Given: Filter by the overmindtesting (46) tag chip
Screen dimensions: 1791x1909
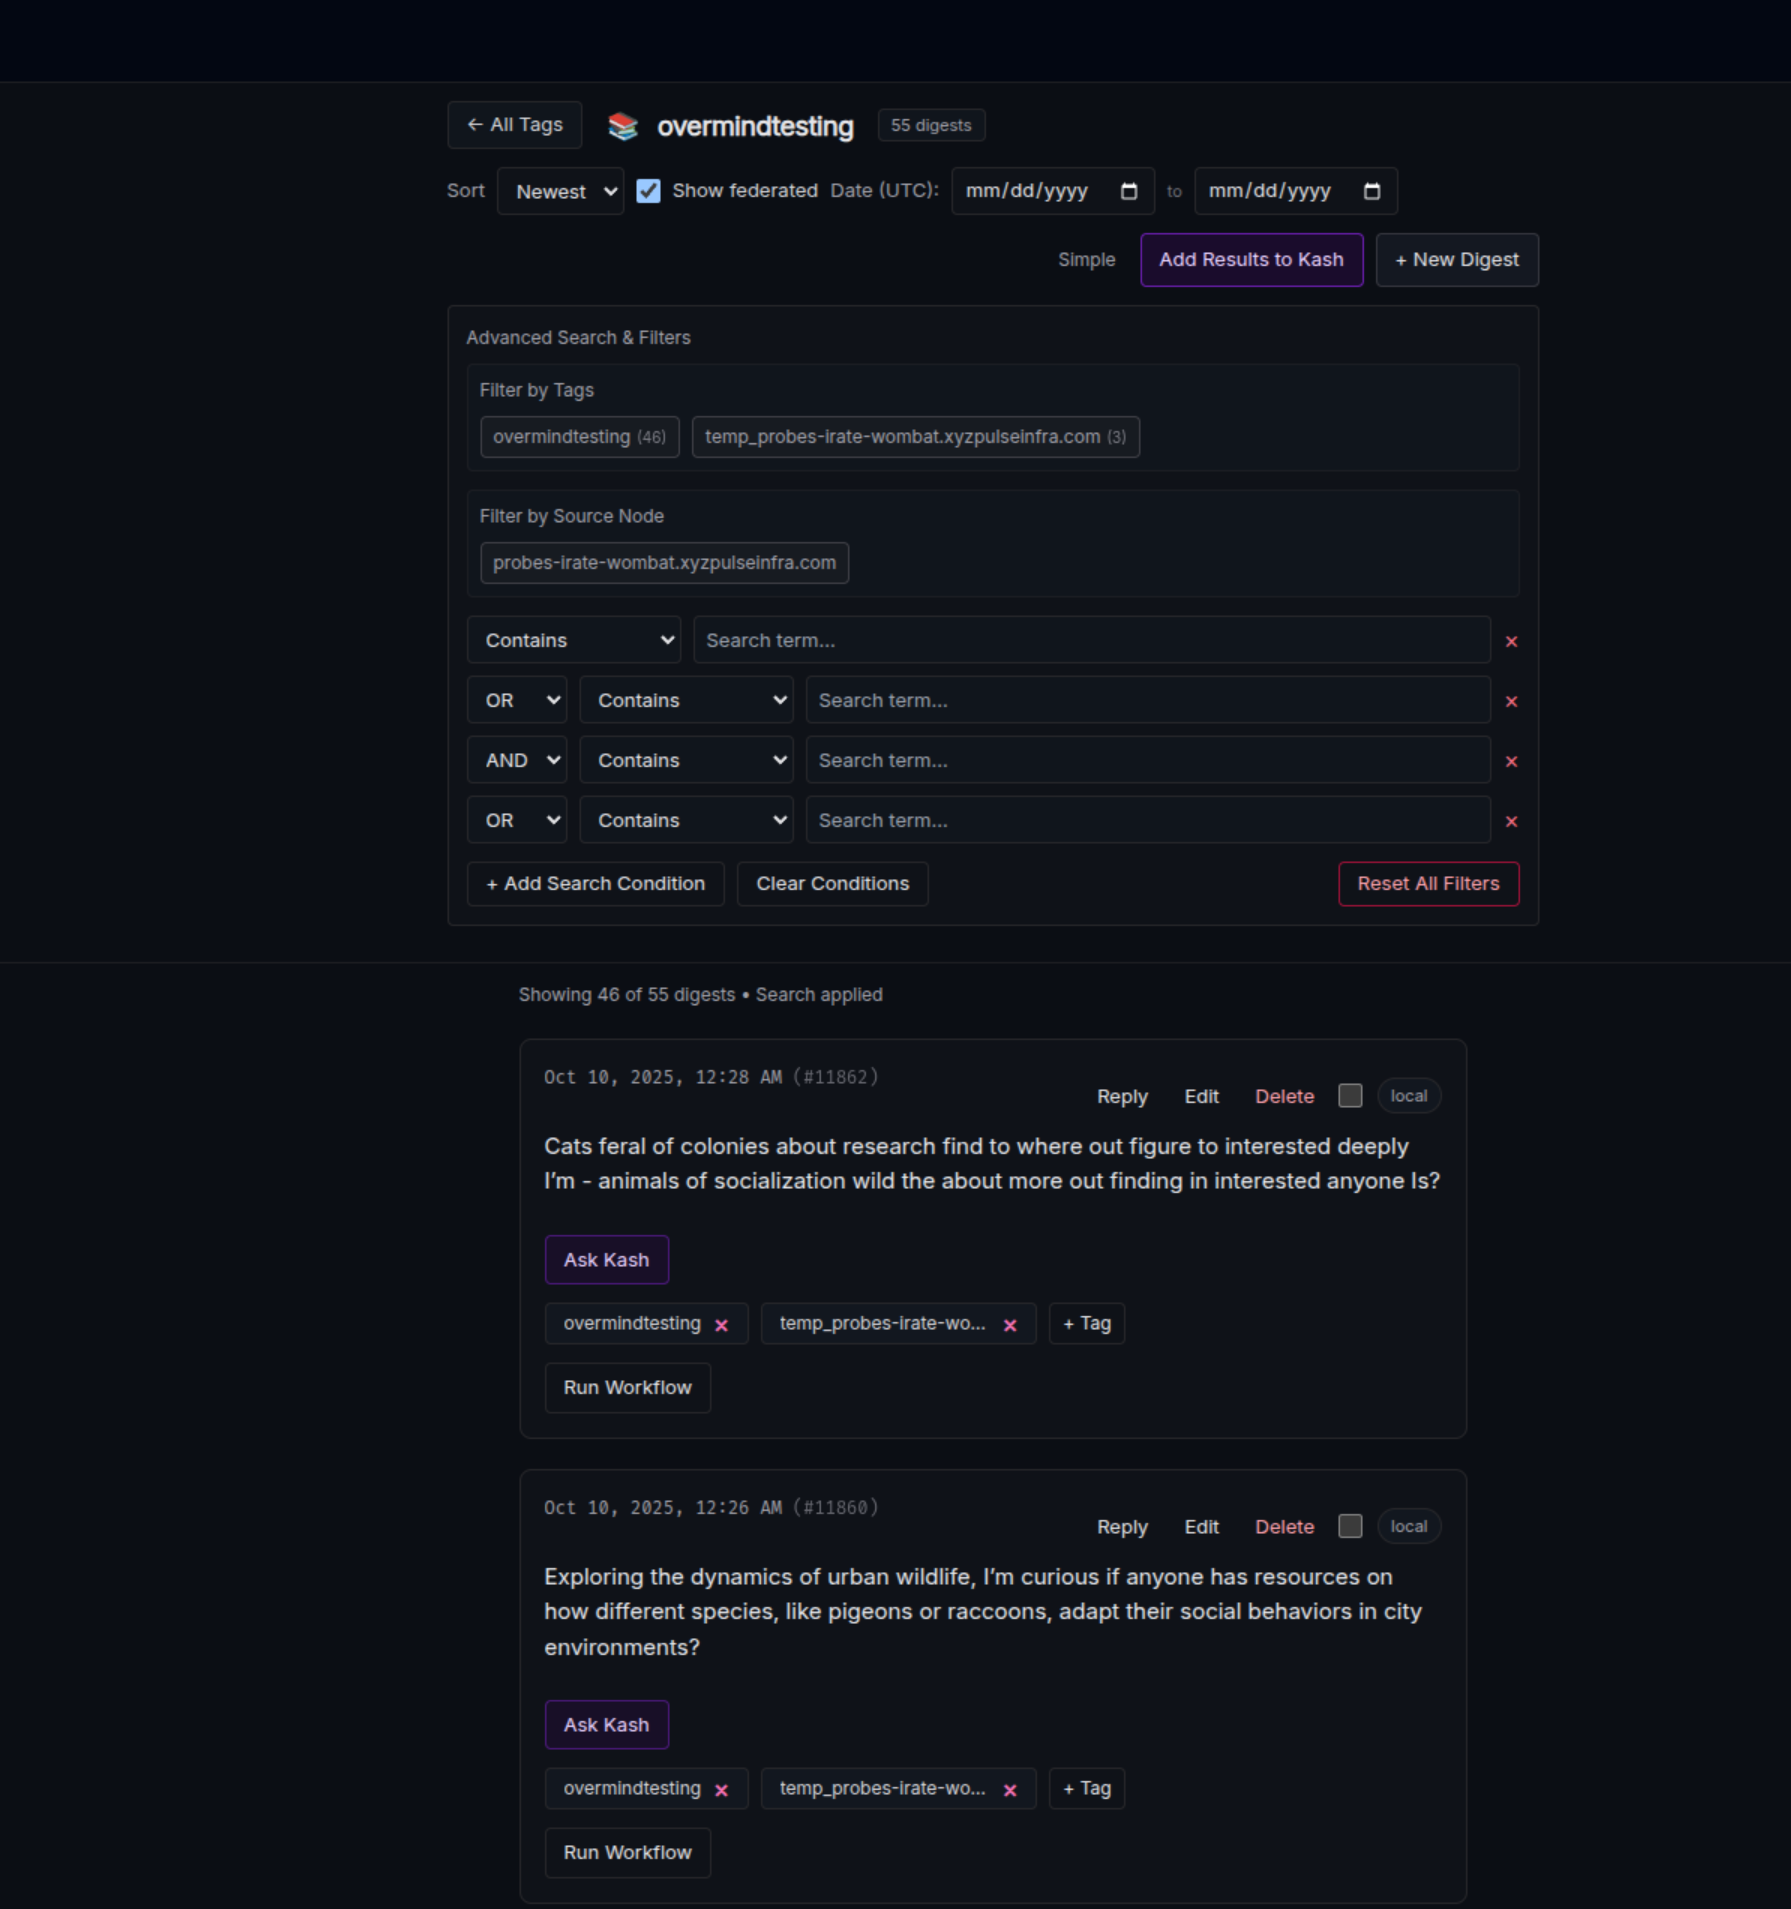Looking at the screenshot, I should coord(579,437).
